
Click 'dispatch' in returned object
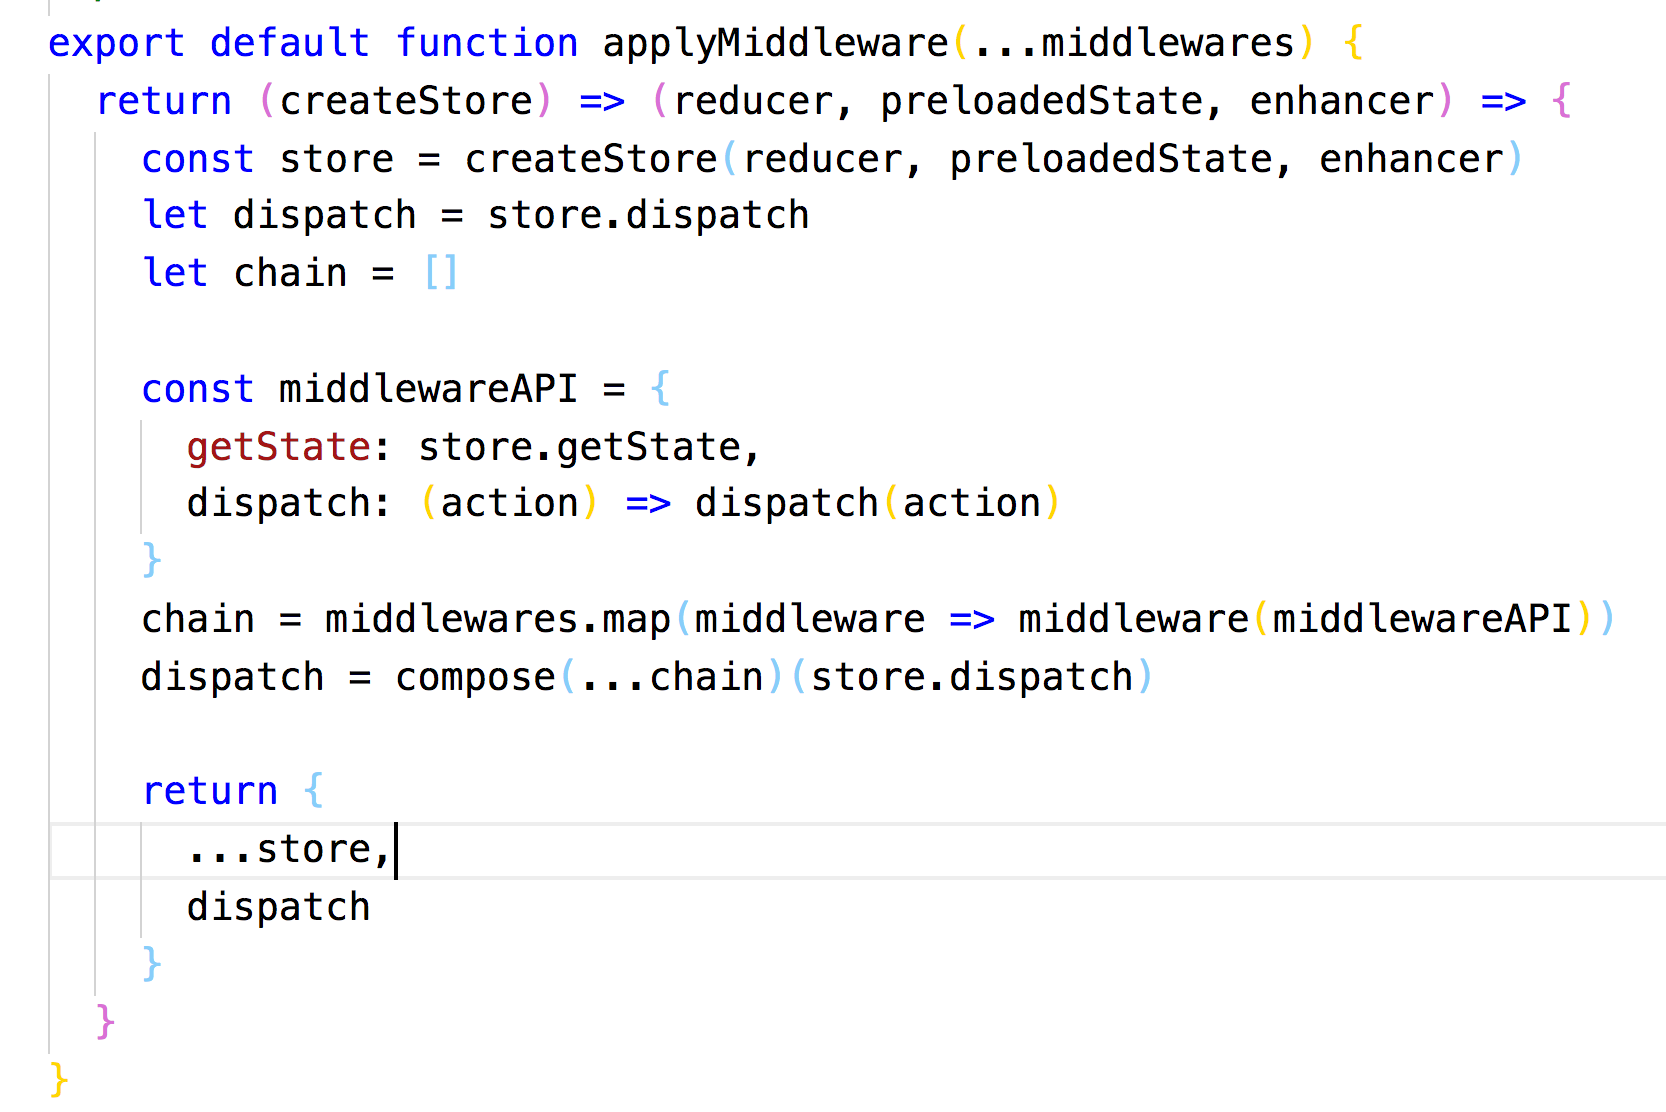tap(279, 907)
